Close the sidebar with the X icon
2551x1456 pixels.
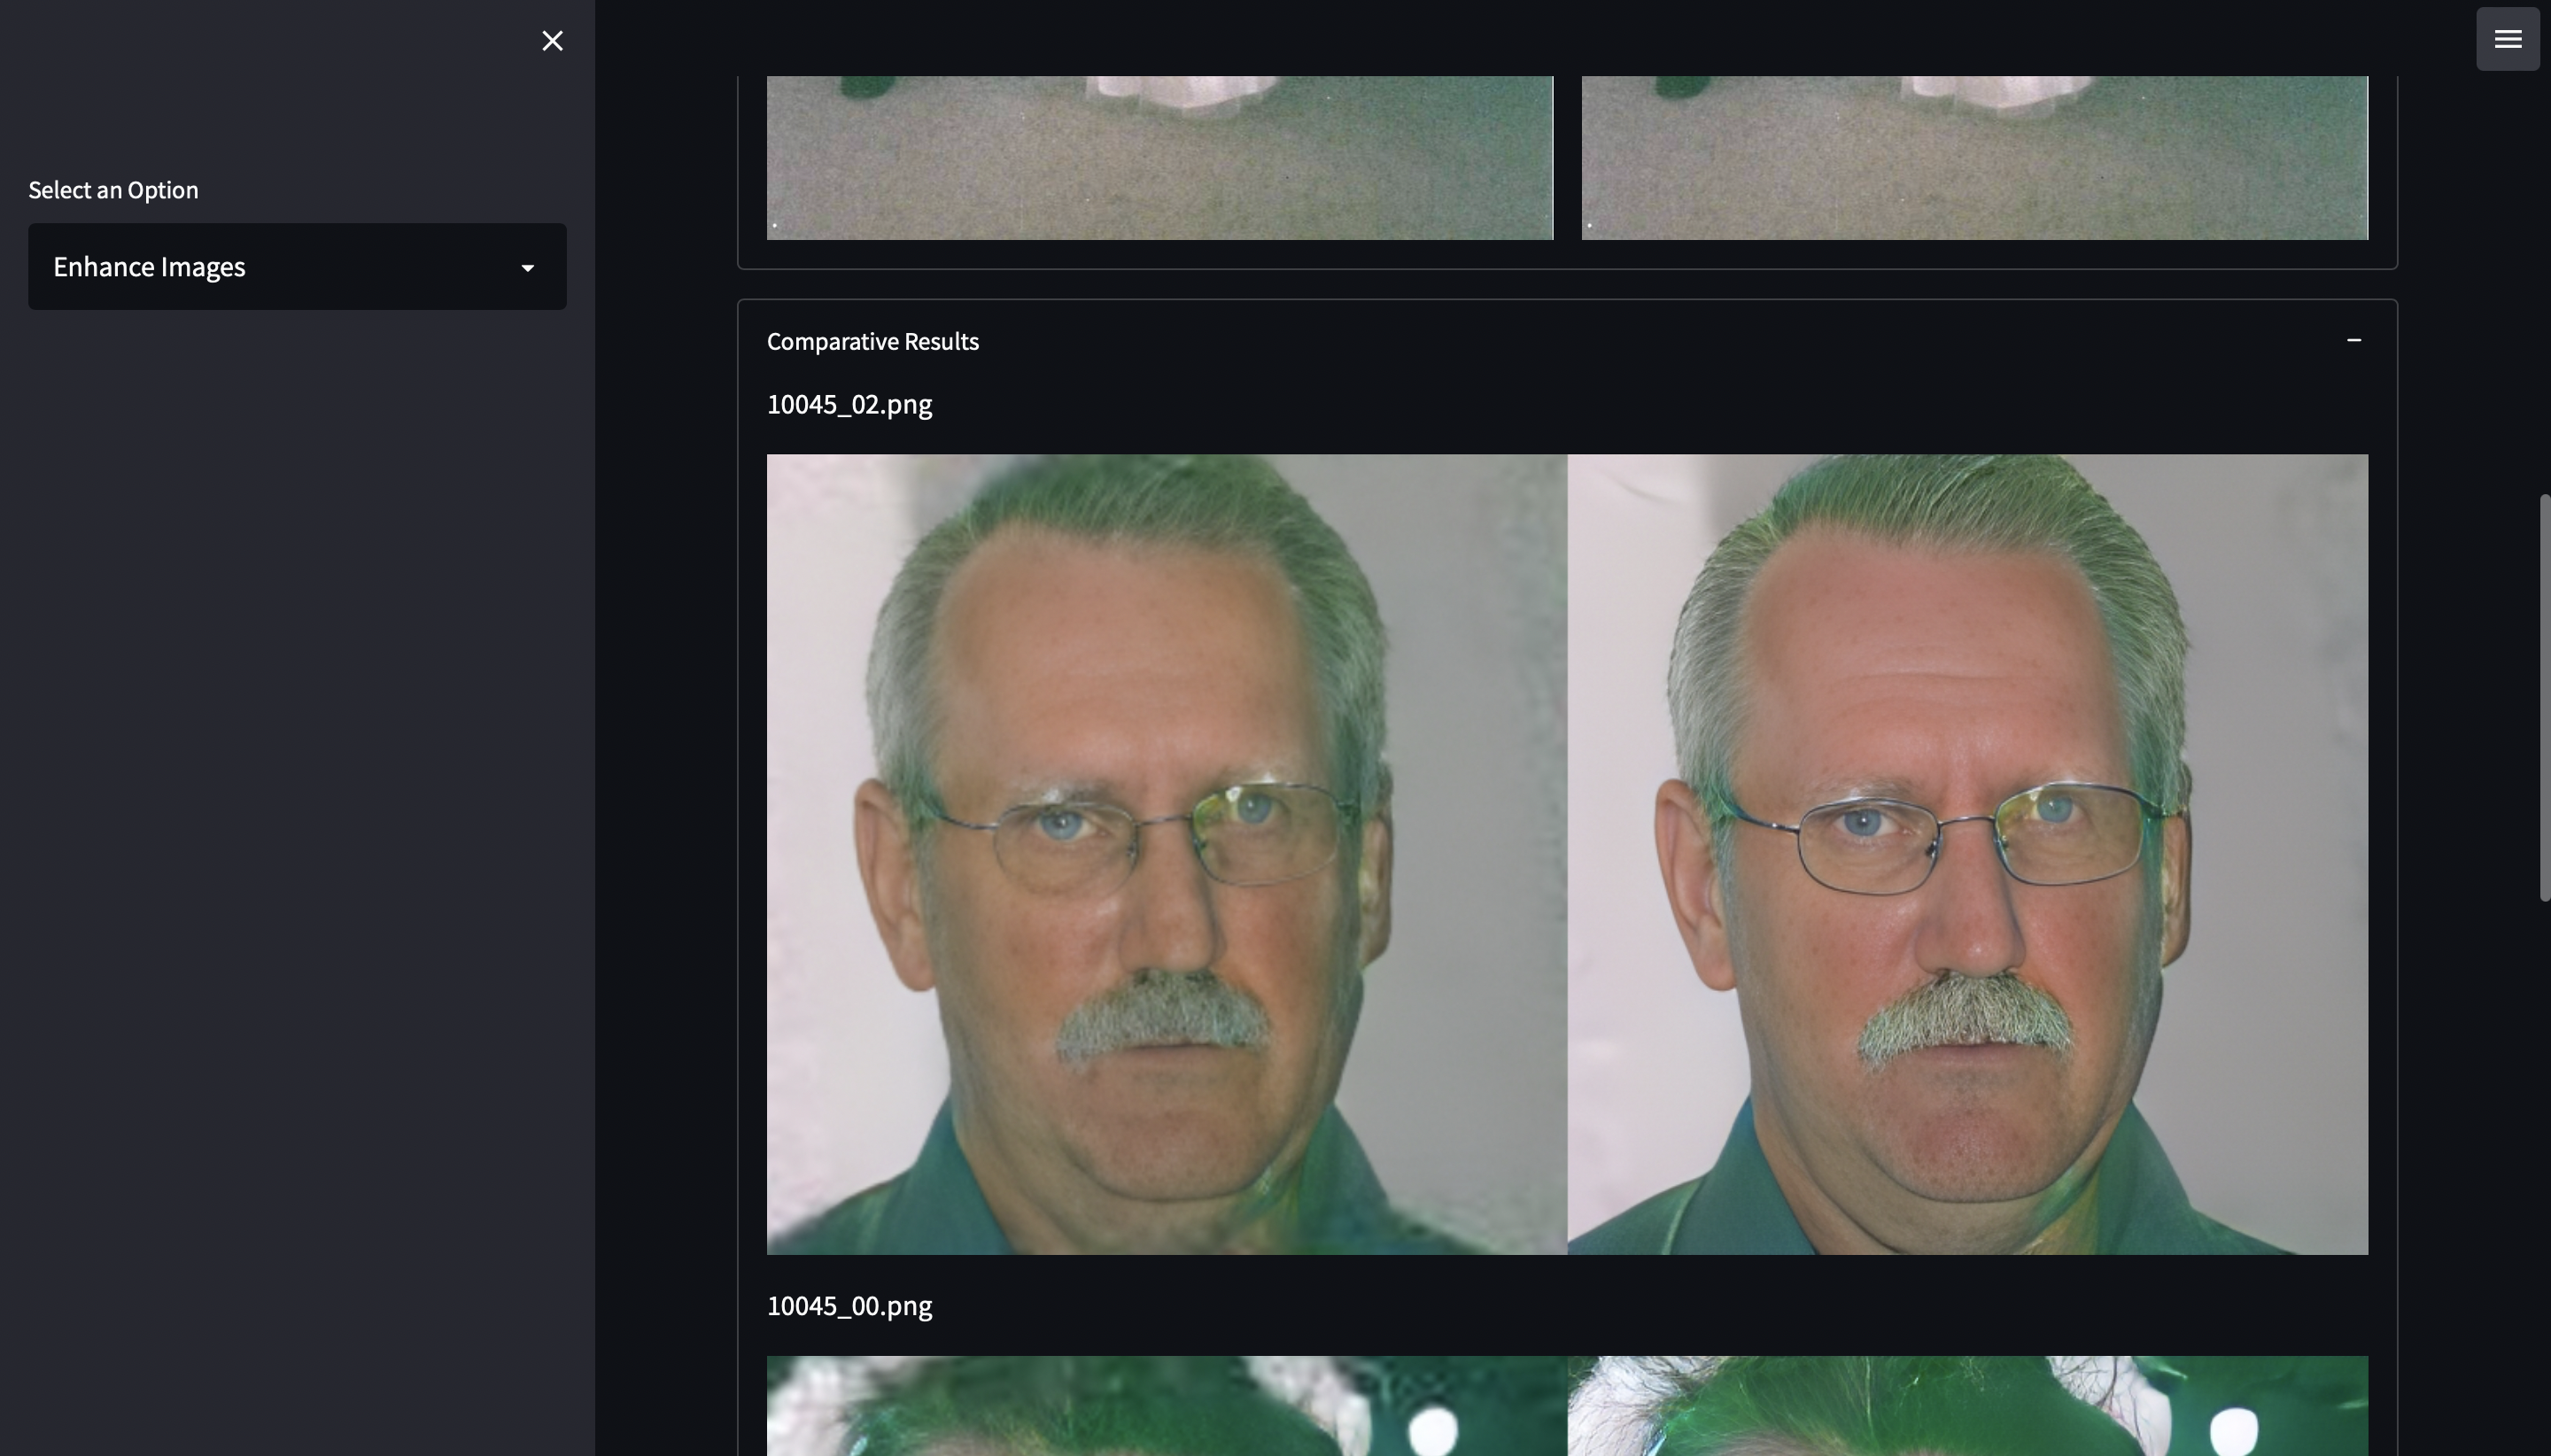[x=552, y=40]
